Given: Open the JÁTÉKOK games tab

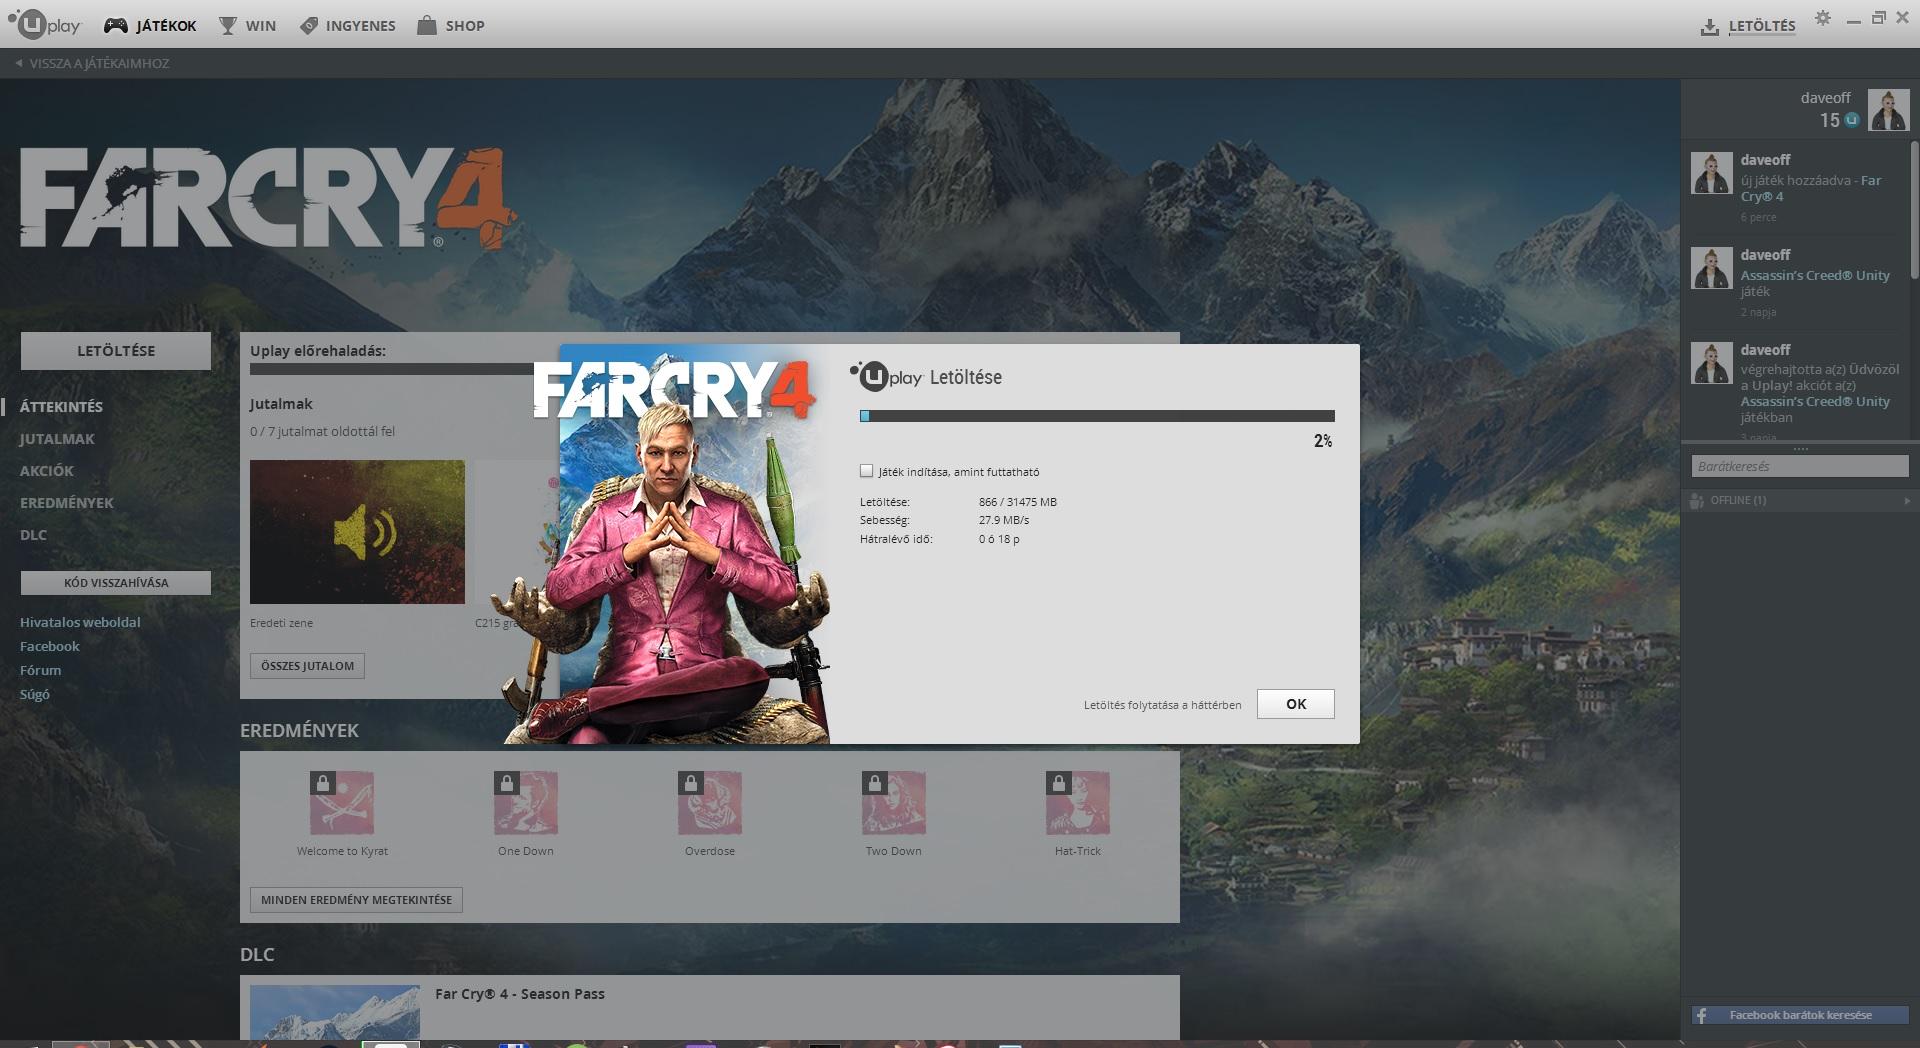Looking at the screenshot, I should (x=150, y=26).
